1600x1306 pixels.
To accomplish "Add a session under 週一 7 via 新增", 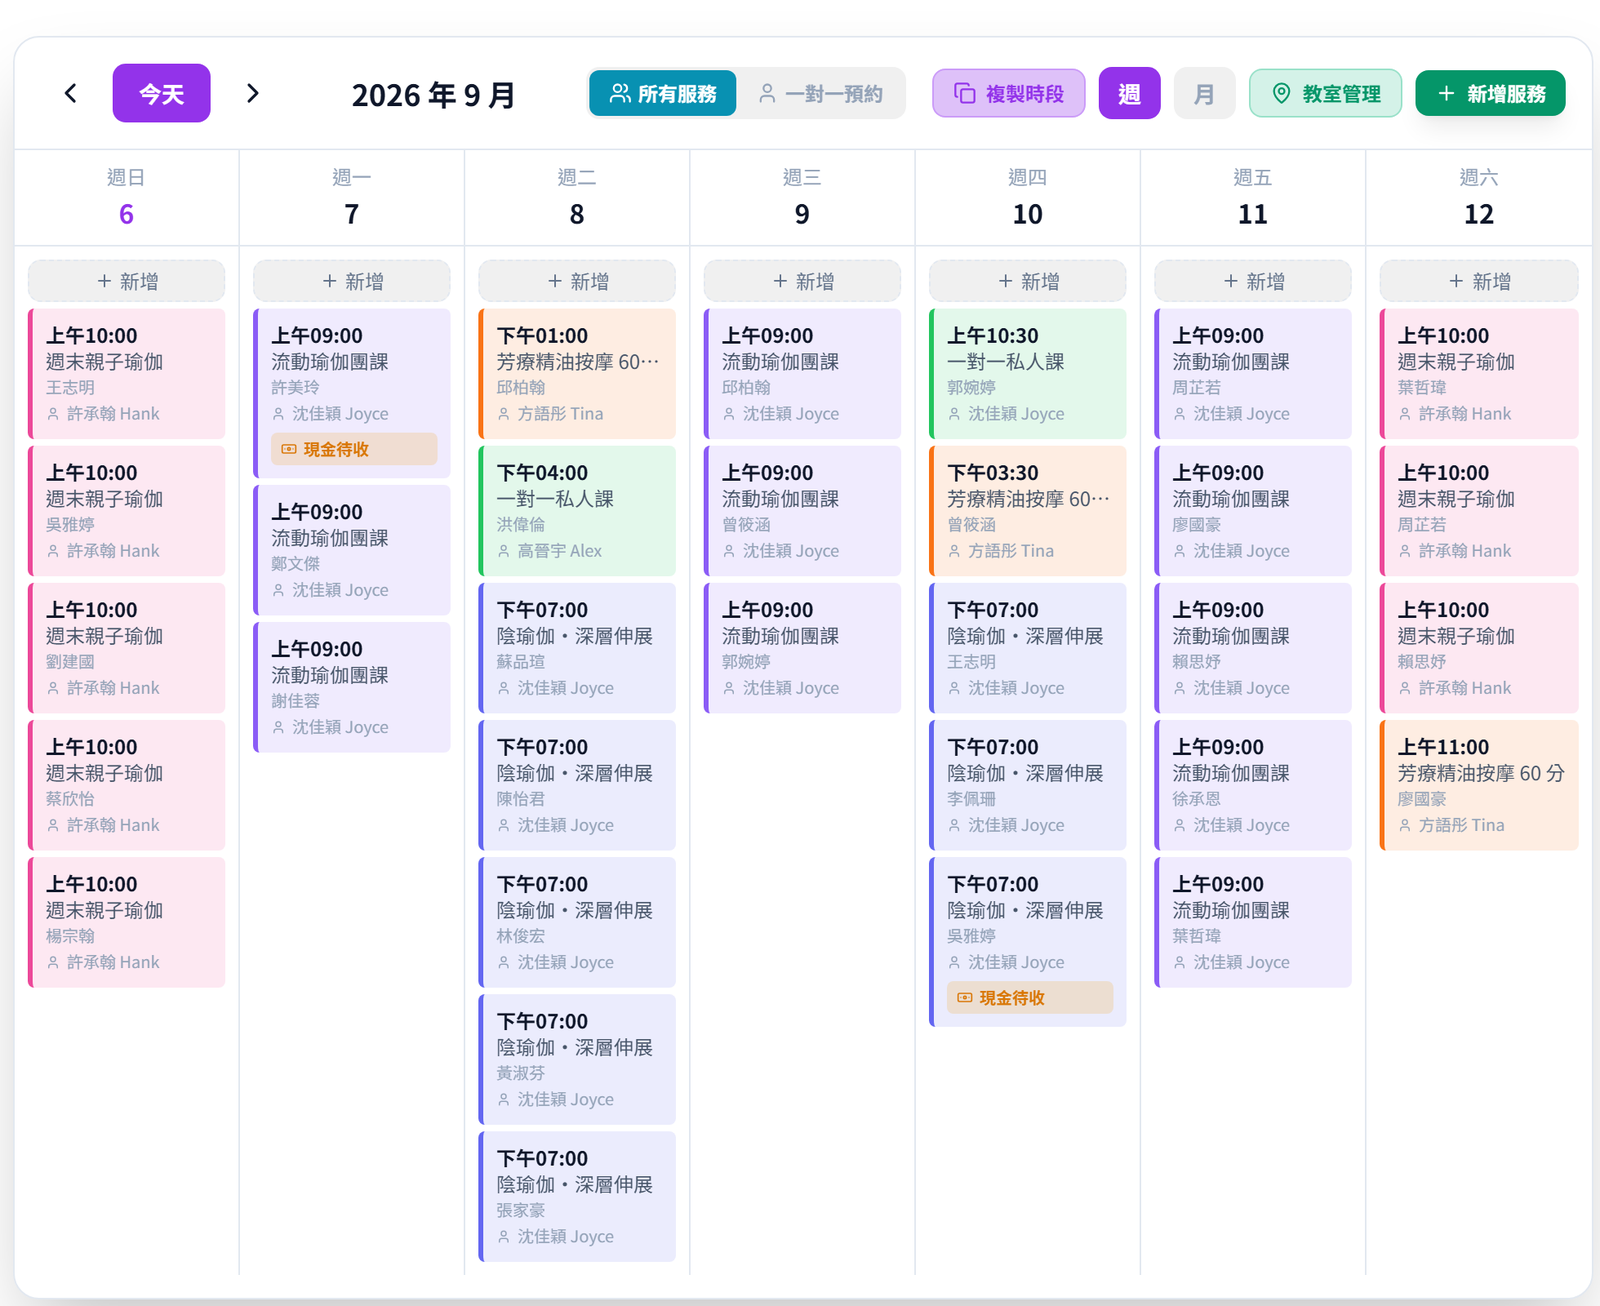I will coord(352,281).
